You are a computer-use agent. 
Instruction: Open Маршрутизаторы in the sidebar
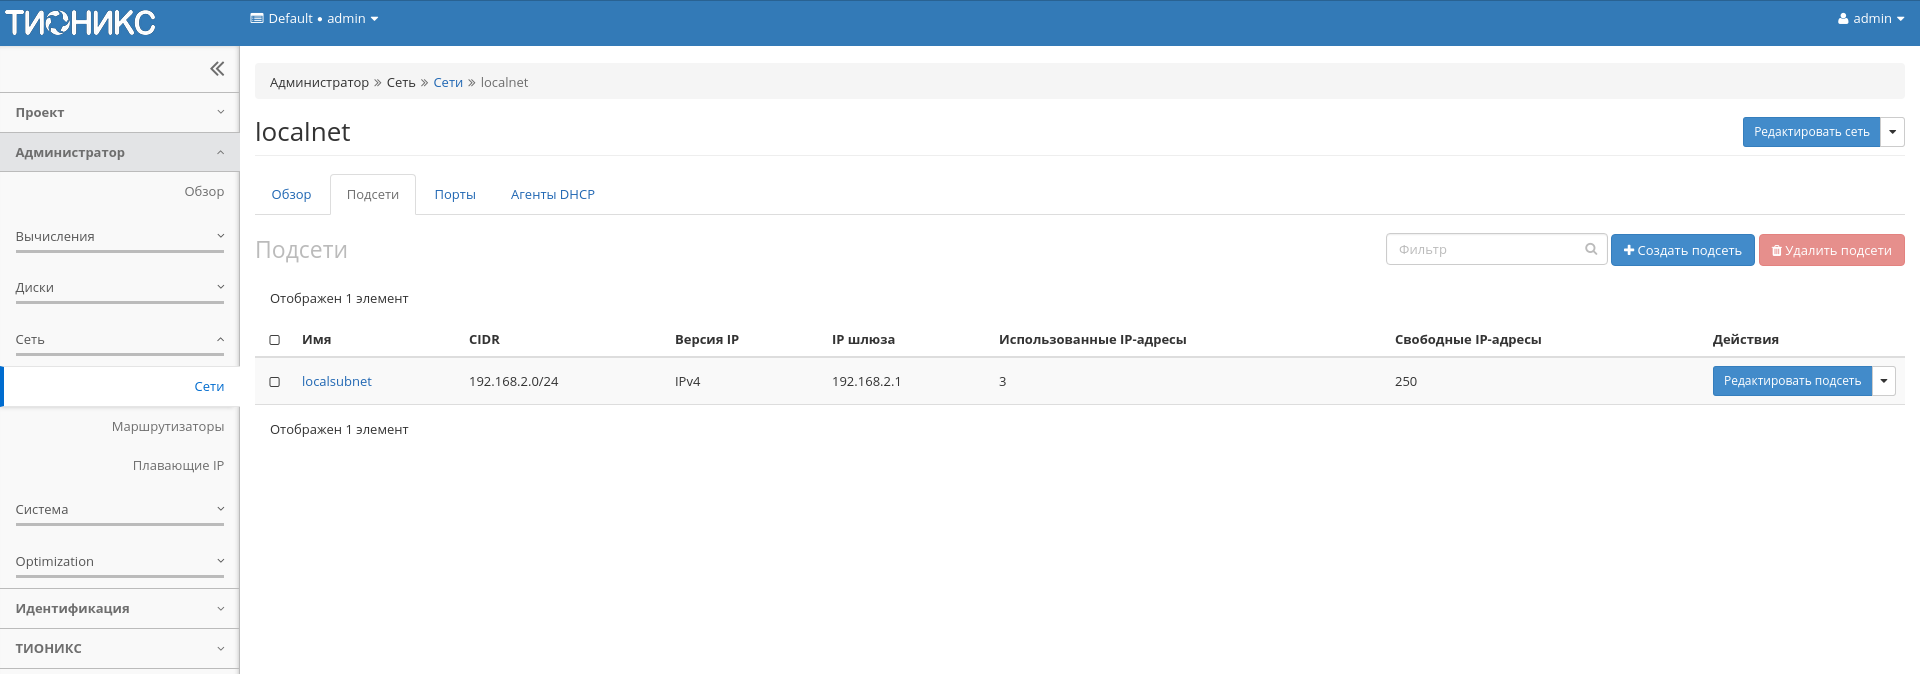[168, 427]
